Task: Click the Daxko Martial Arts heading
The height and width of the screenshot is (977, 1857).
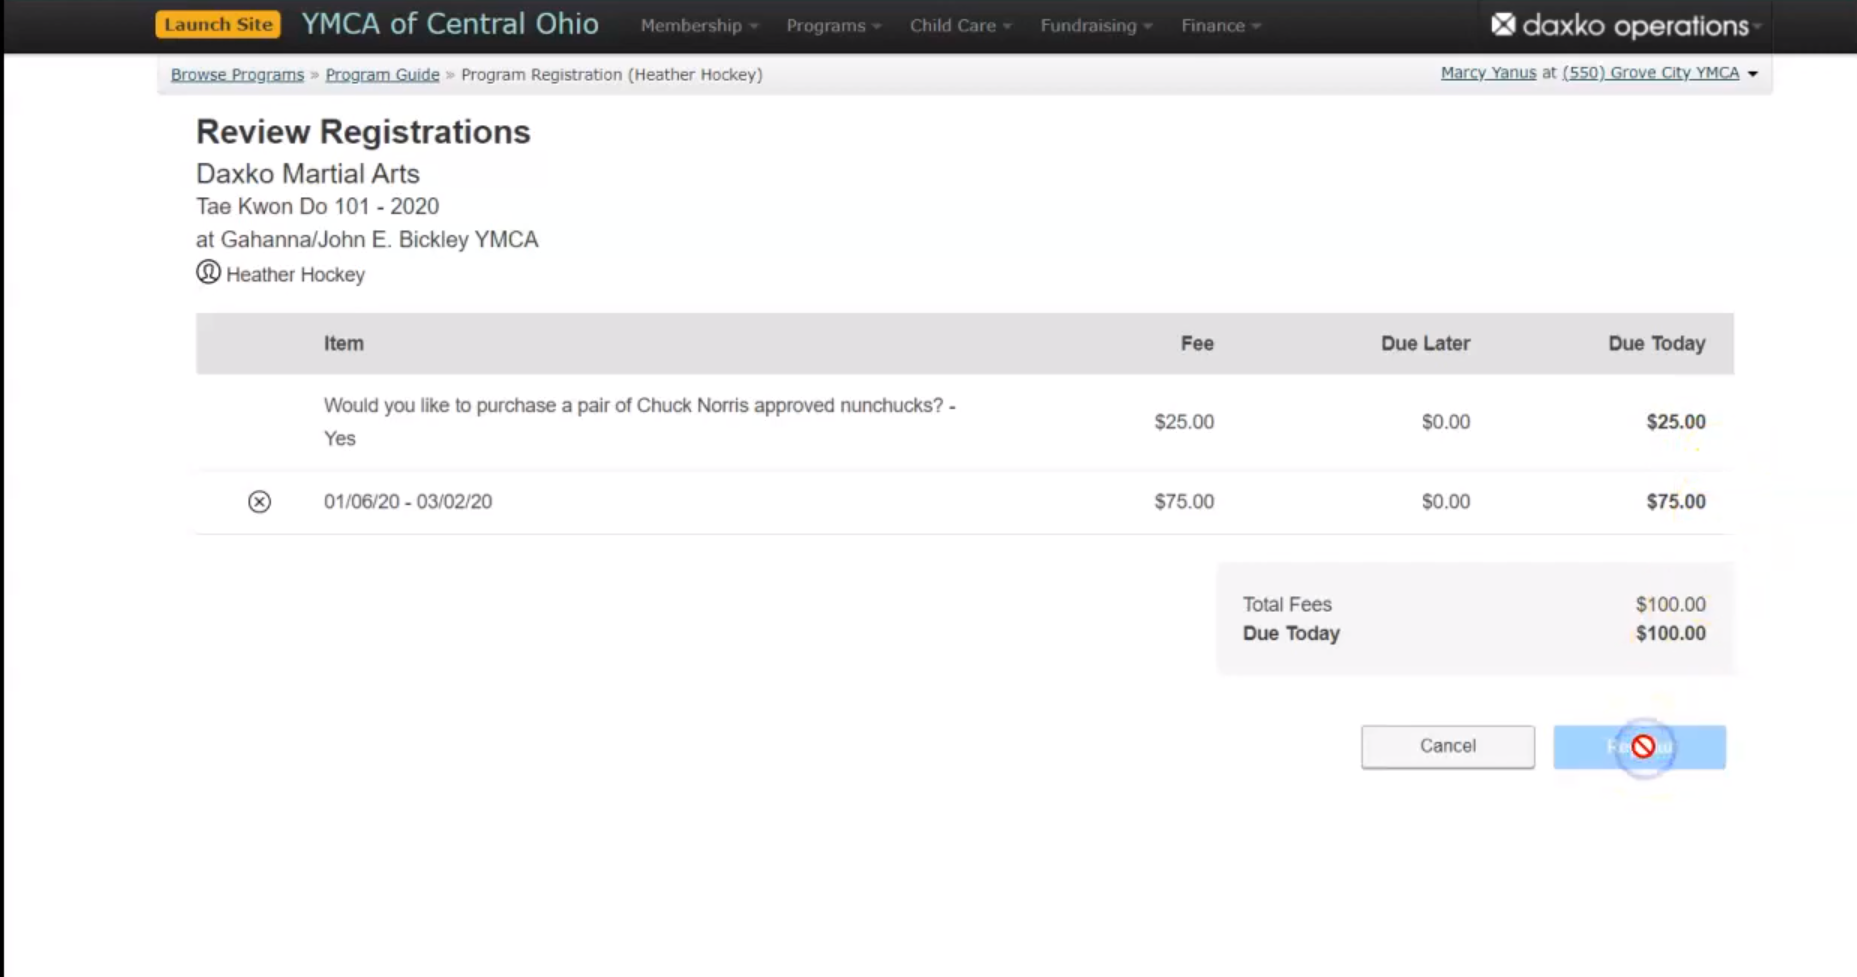Action: [307, 173]
